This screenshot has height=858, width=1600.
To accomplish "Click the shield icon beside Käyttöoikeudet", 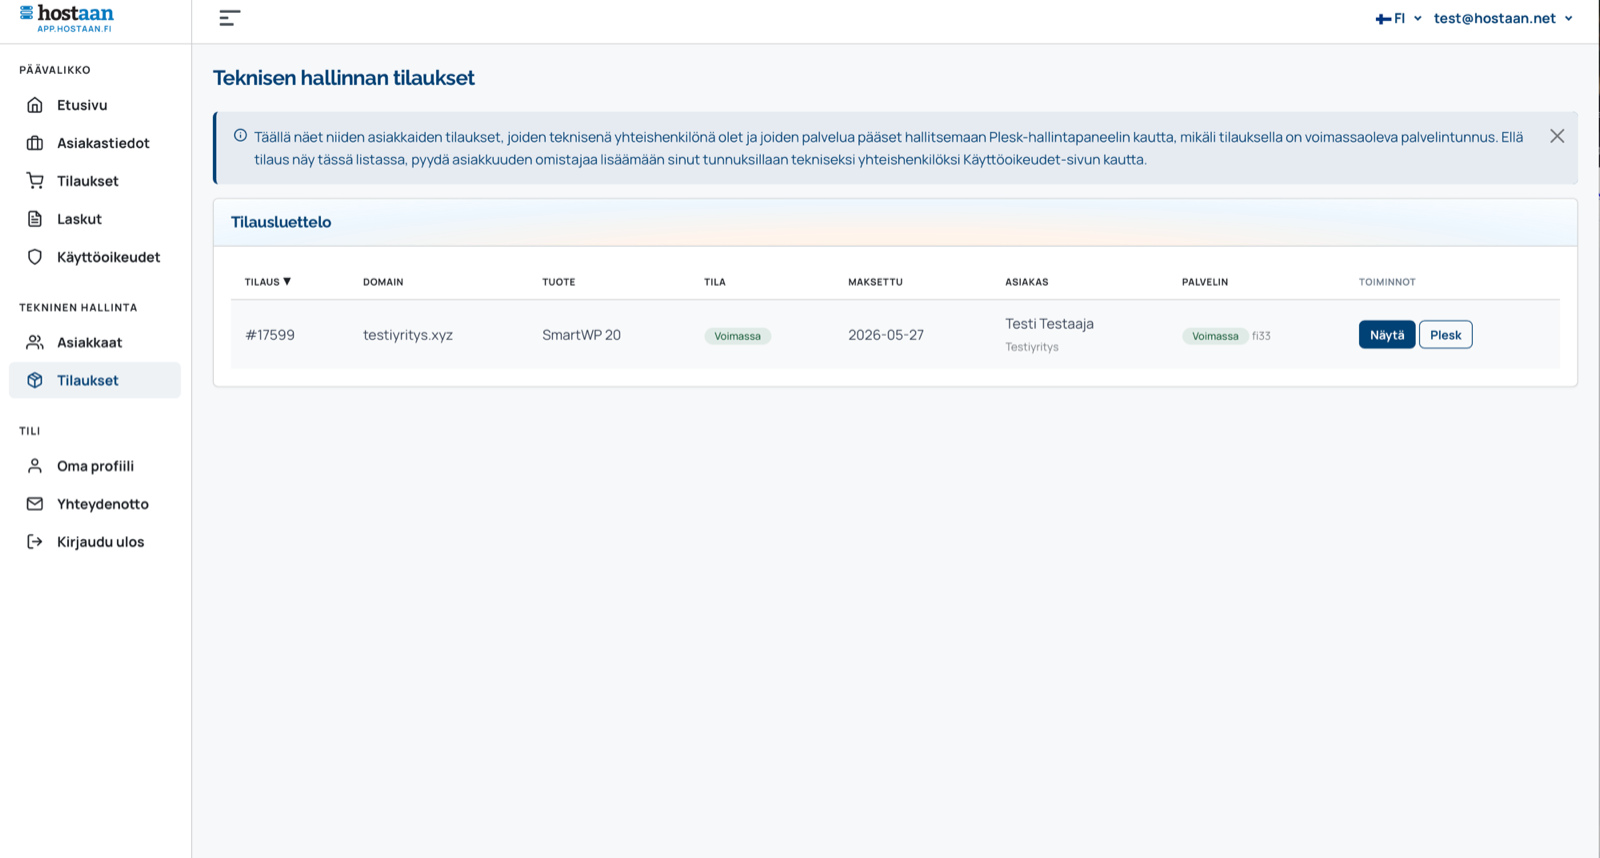I will 35,257.
